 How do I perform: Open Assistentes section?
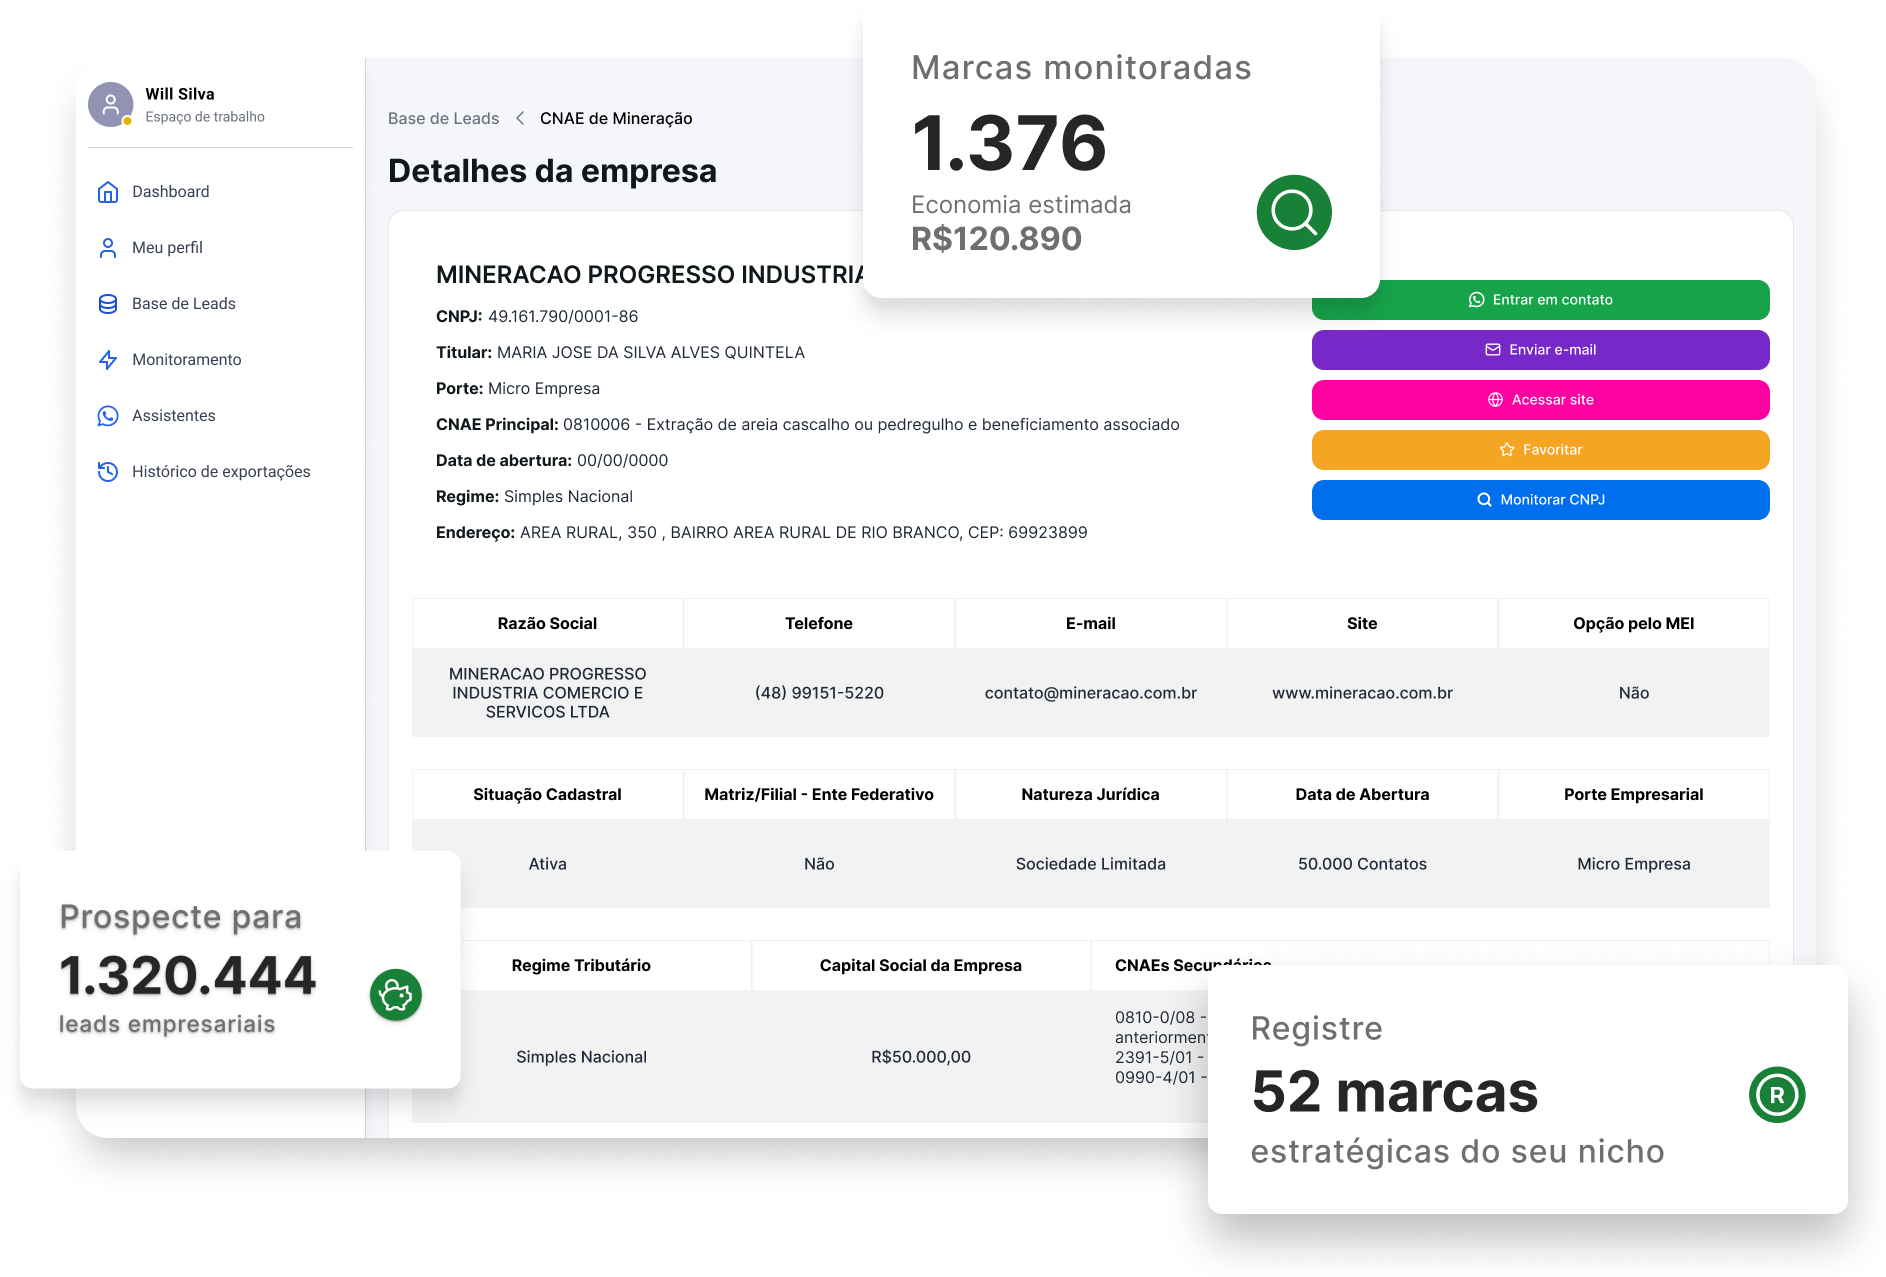point(174,416)
